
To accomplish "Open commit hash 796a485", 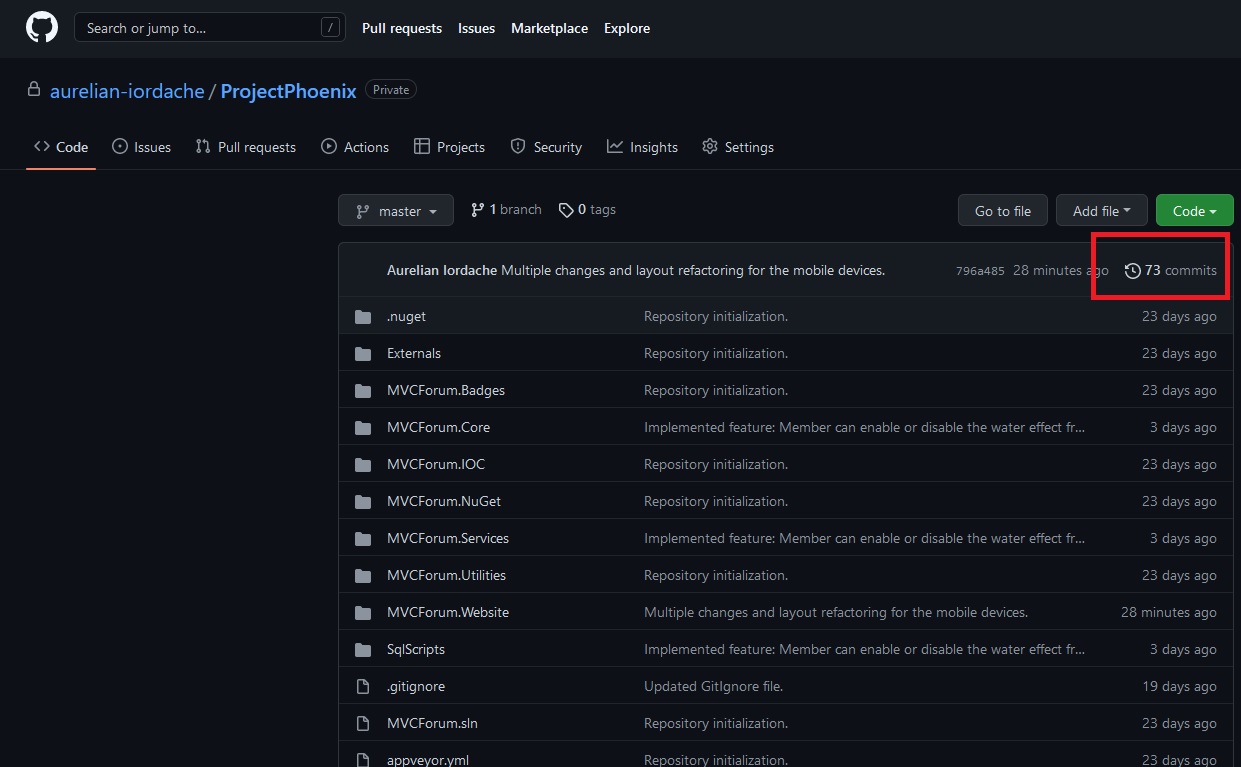I will point(980,271).
